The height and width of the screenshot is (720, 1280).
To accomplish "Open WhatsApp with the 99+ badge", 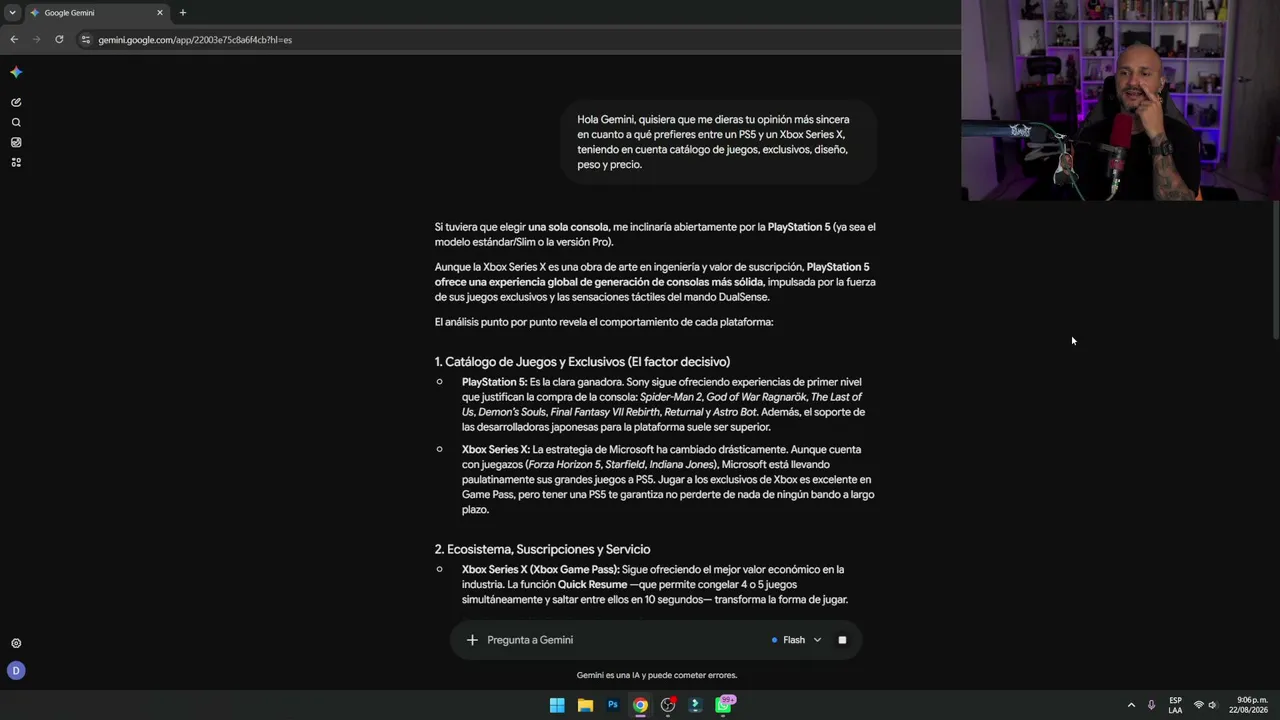I will (x=724, y=705).
